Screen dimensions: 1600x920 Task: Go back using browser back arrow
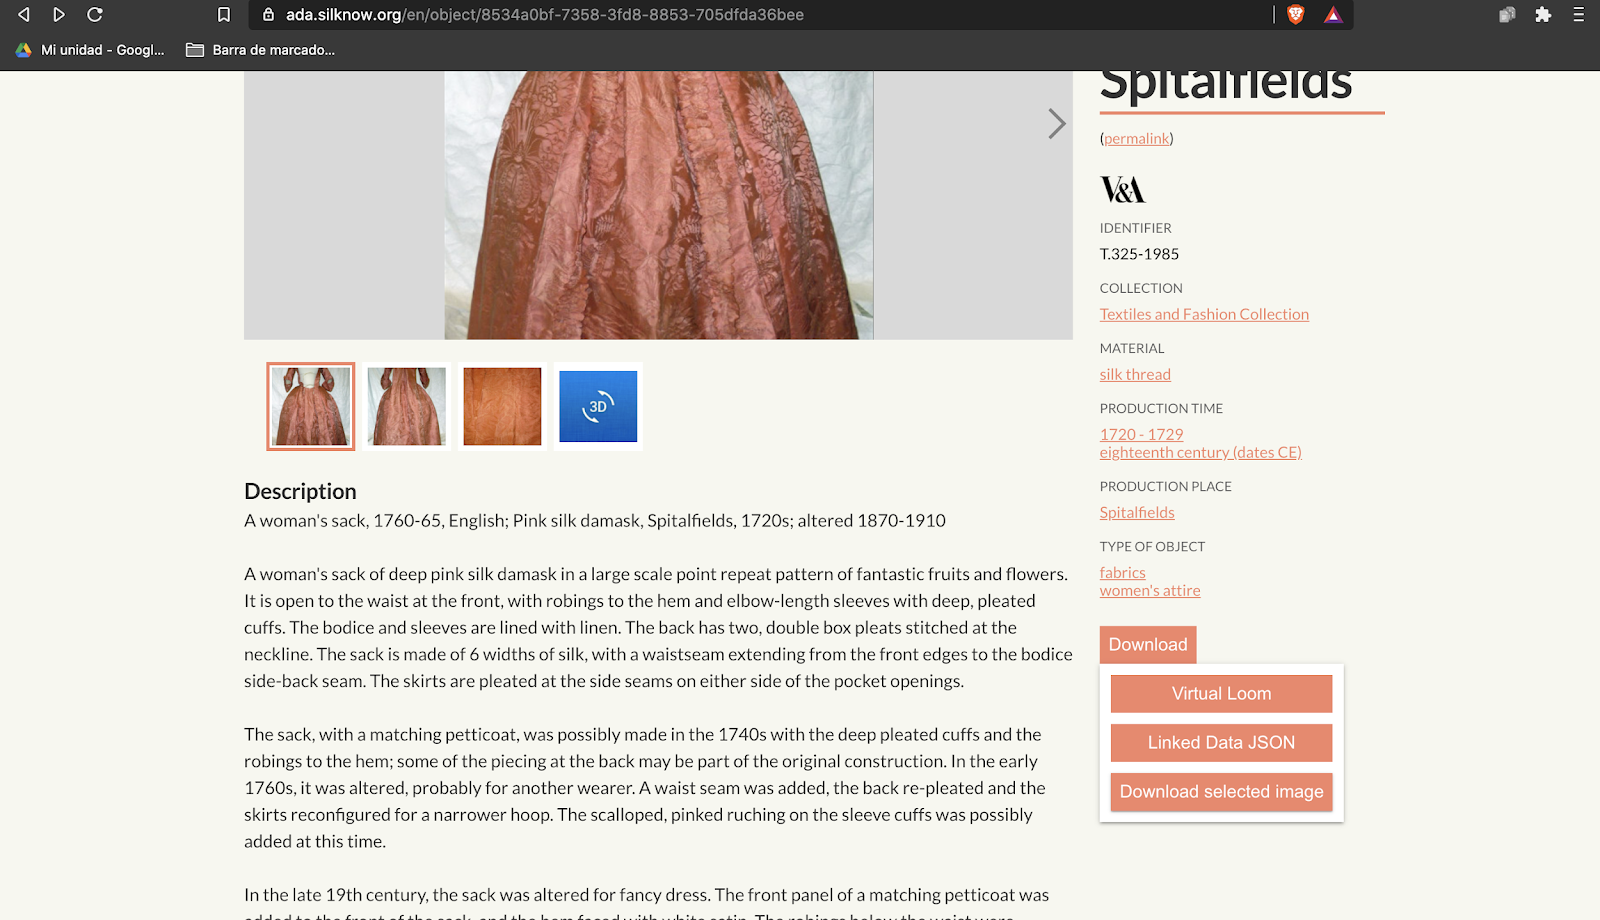24,14
